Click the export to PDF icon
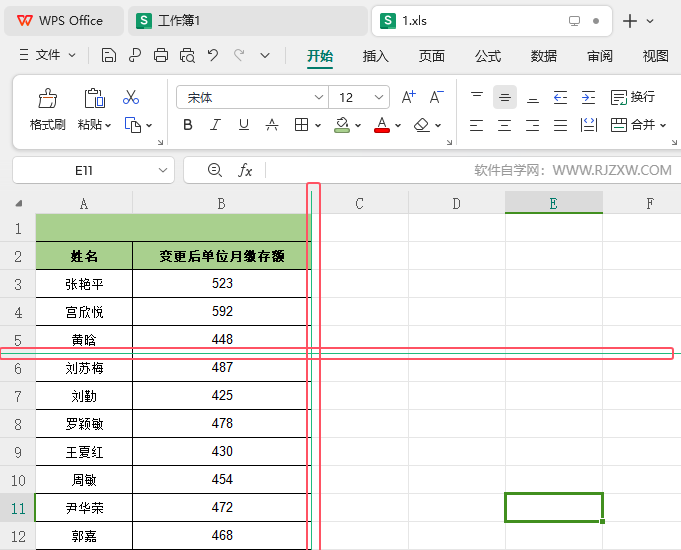 [x=135, y=55]
